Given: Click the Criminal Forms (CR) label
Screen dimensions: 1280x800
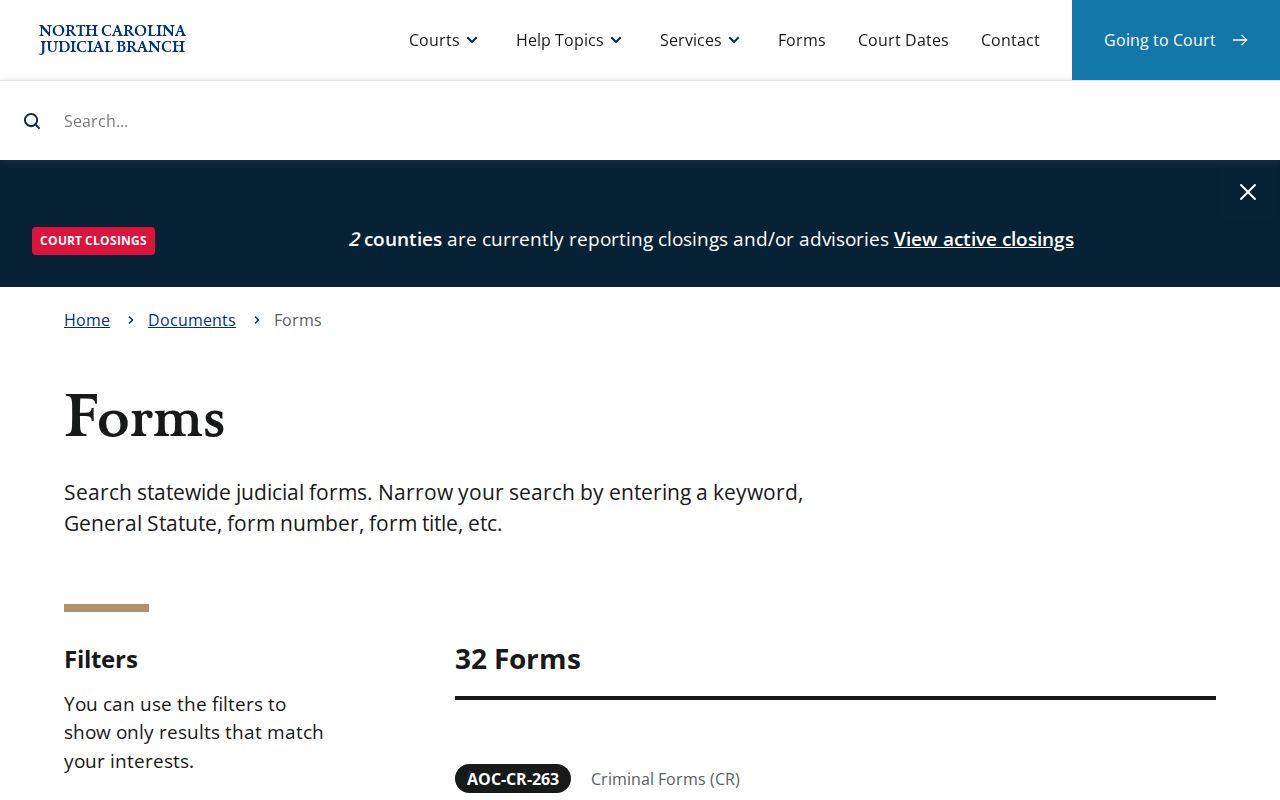Looking at the screenshot, I should pyautogui.click(x=665, y=779).
